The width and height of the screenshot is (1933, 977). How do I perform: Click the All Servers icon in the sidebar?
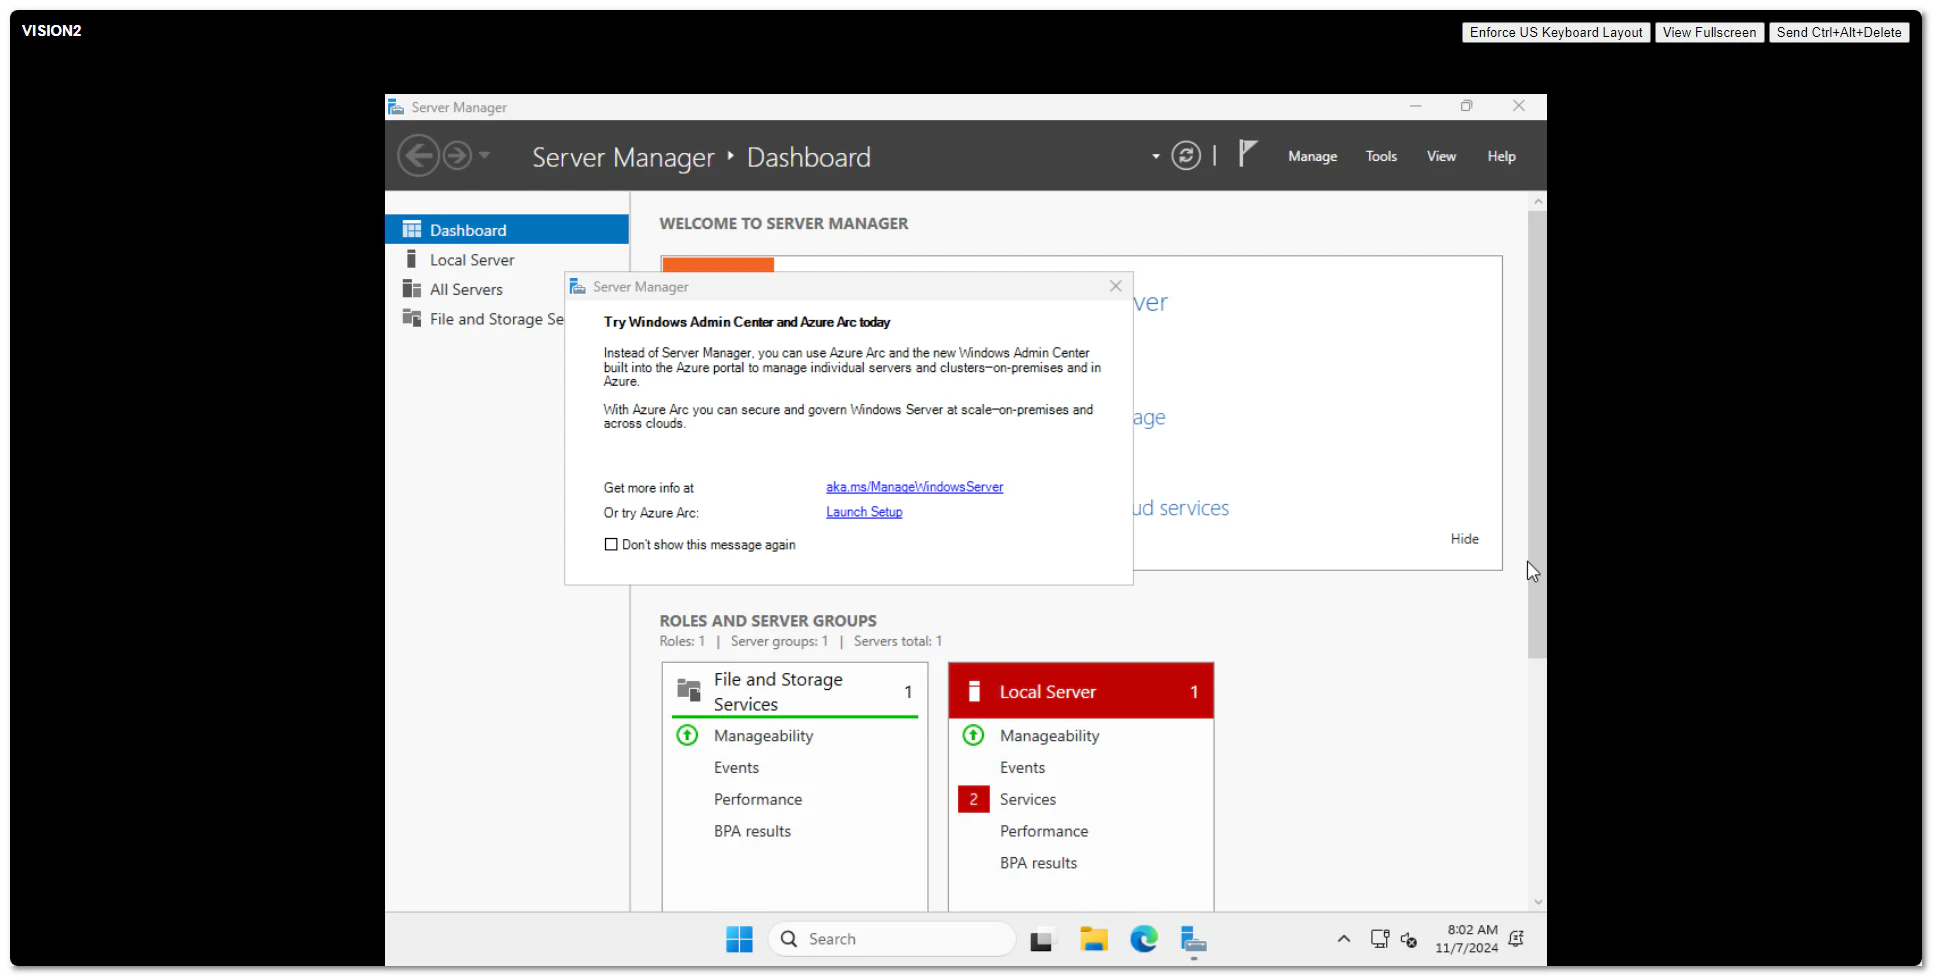[x=411, y=289]
